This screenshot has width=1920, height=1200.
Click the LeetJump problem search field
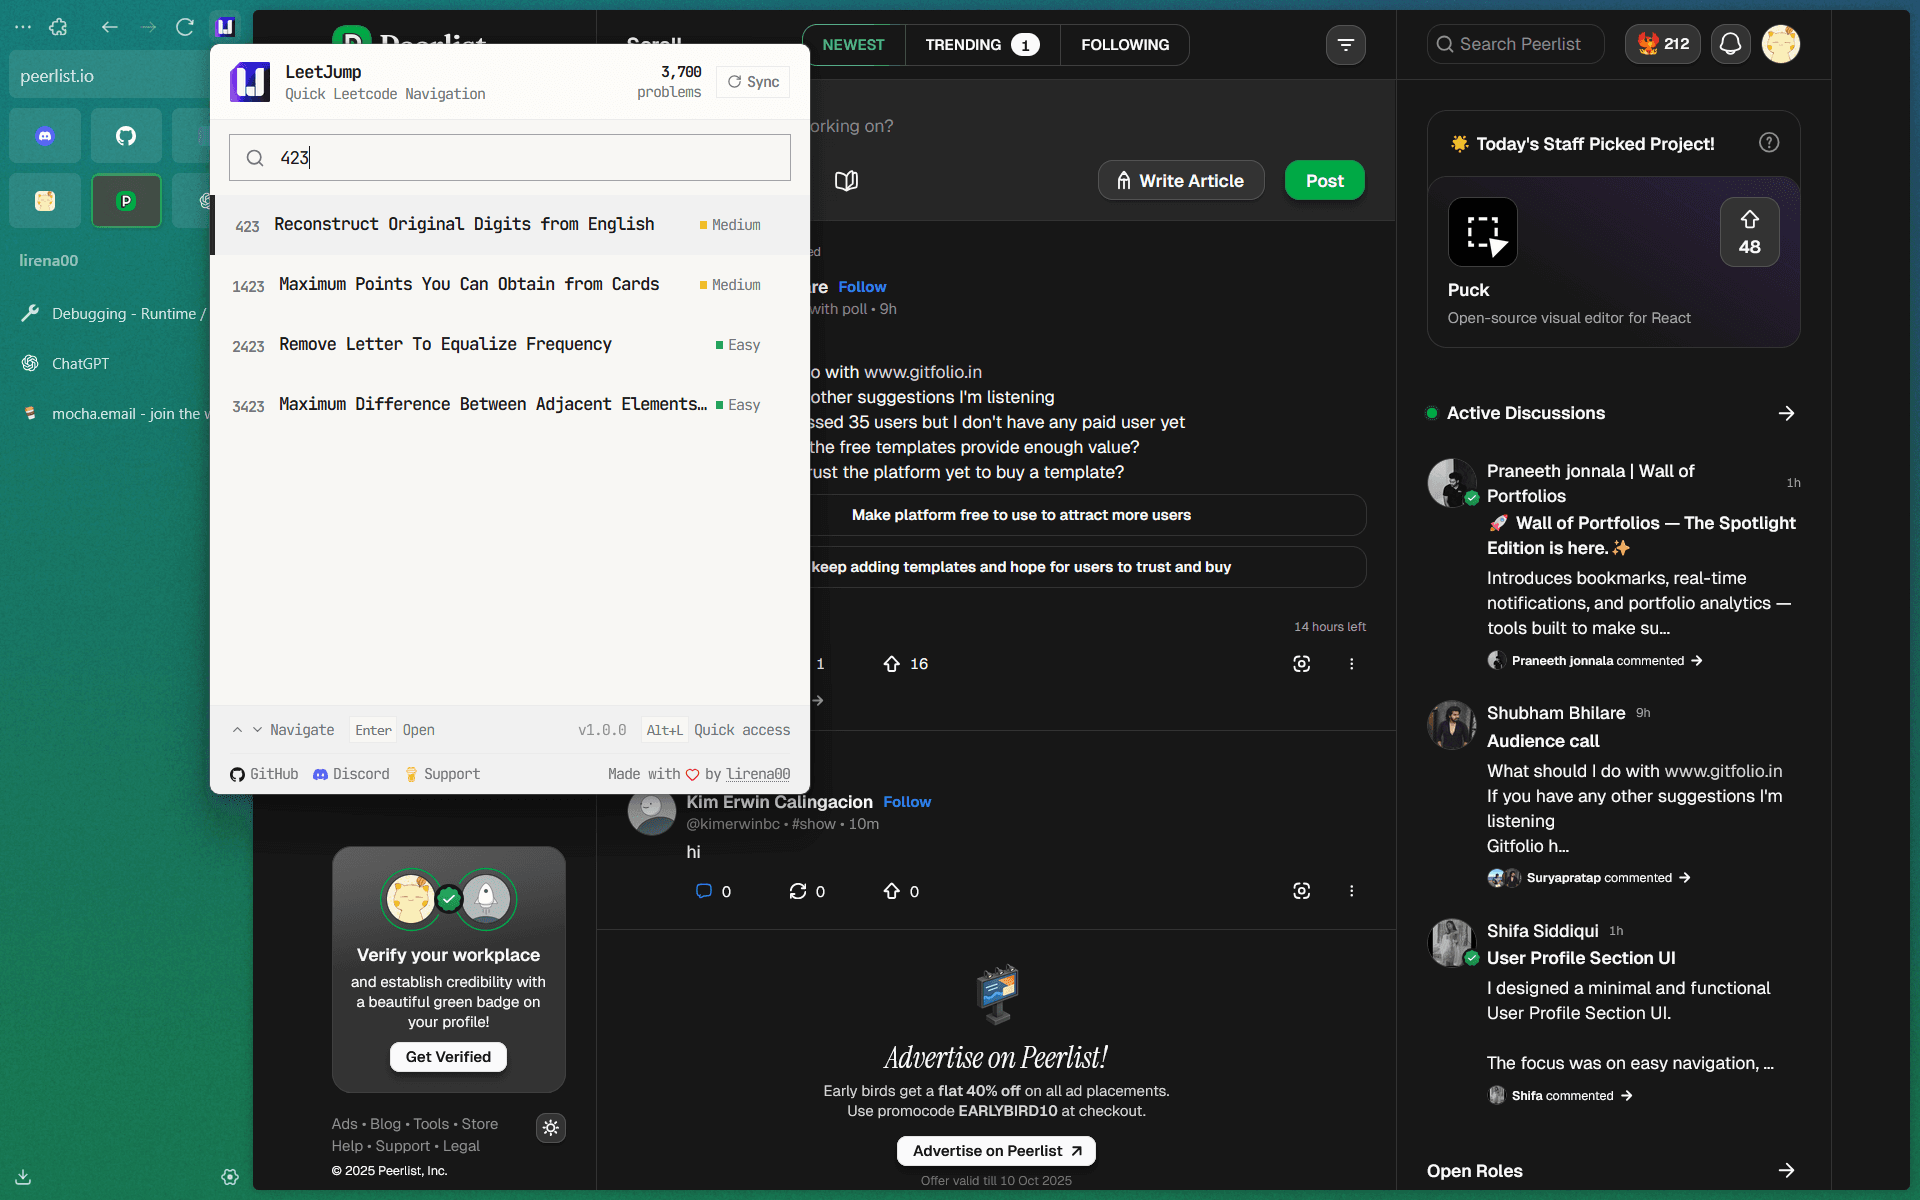[530, 158]
